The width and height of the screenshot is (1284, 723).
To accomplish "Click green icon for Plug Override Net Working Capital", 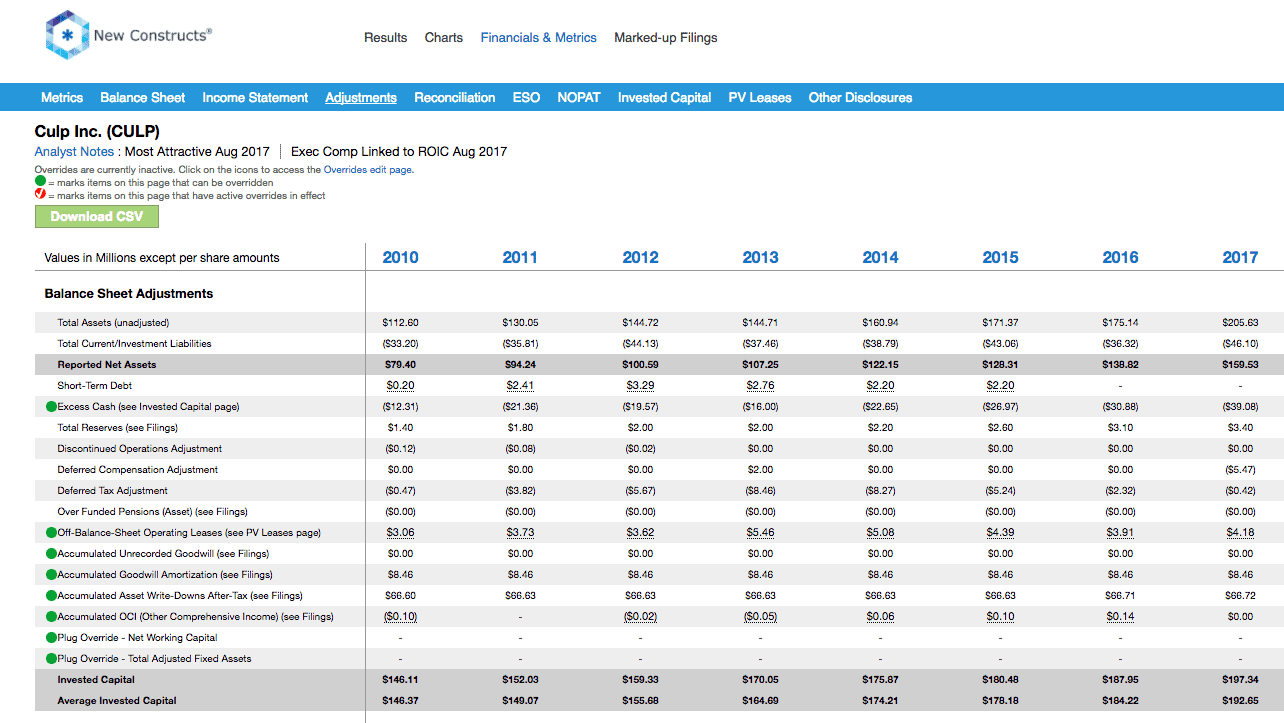I will point(51,638).
